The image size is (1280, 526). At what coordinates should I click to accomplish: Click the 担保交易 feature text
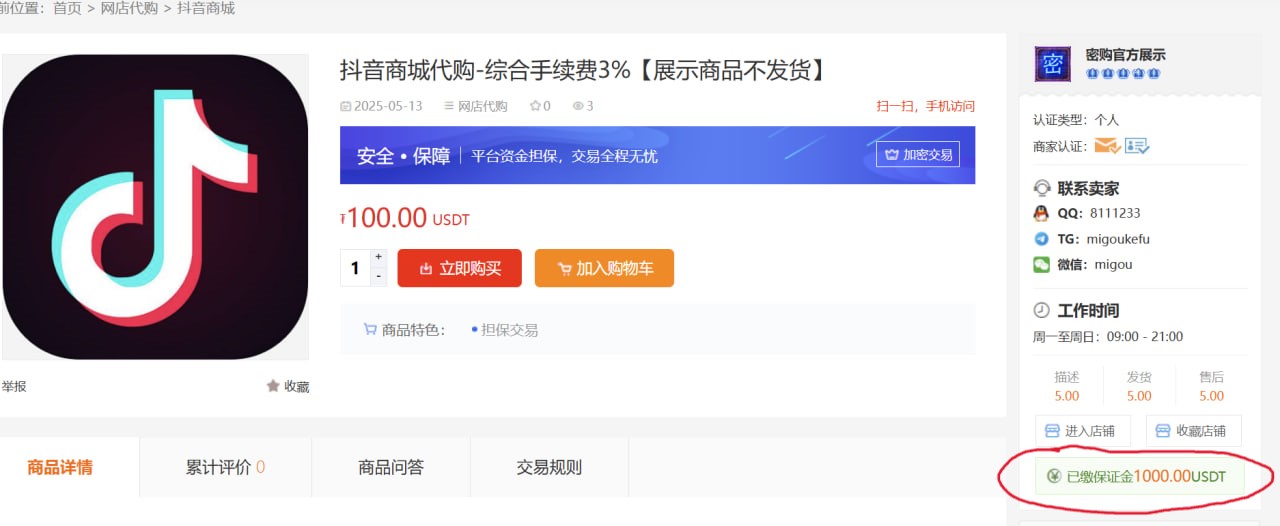(510, 330)
